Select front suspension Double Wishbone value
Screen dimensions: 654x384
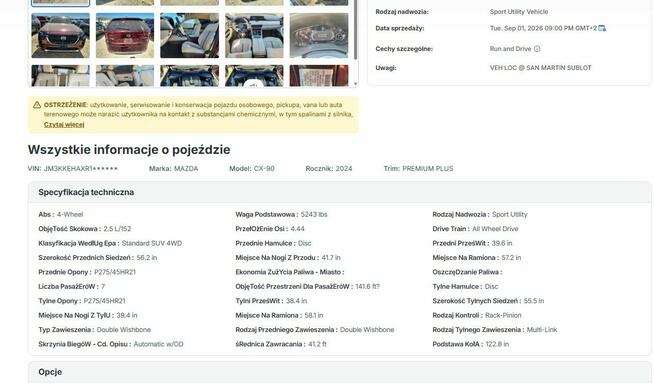point(367,330)
